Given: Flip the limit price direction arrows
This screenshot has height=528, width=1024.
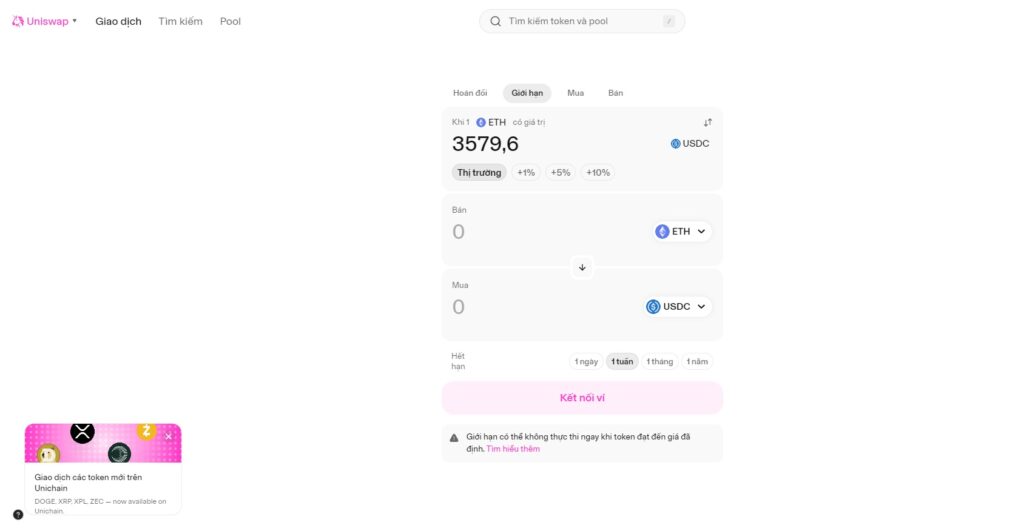Looking at the screenshot, I should tap(707, 122).
